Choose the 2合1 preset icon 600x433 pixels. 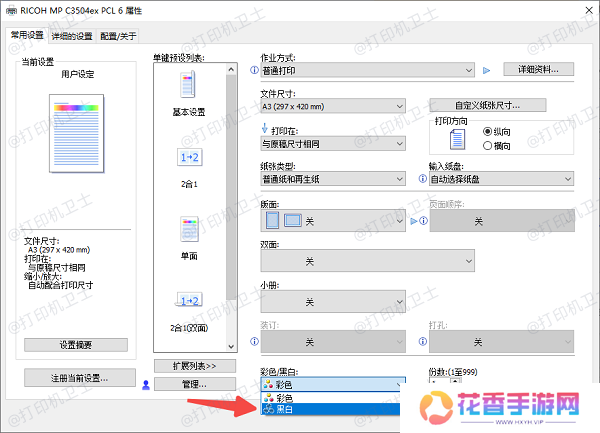[188, 158]
